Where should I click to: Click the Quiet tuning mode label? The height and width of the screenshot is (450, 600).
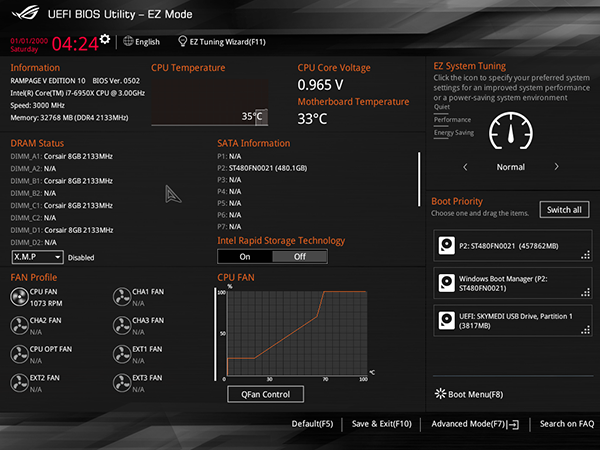coord(442,107)
